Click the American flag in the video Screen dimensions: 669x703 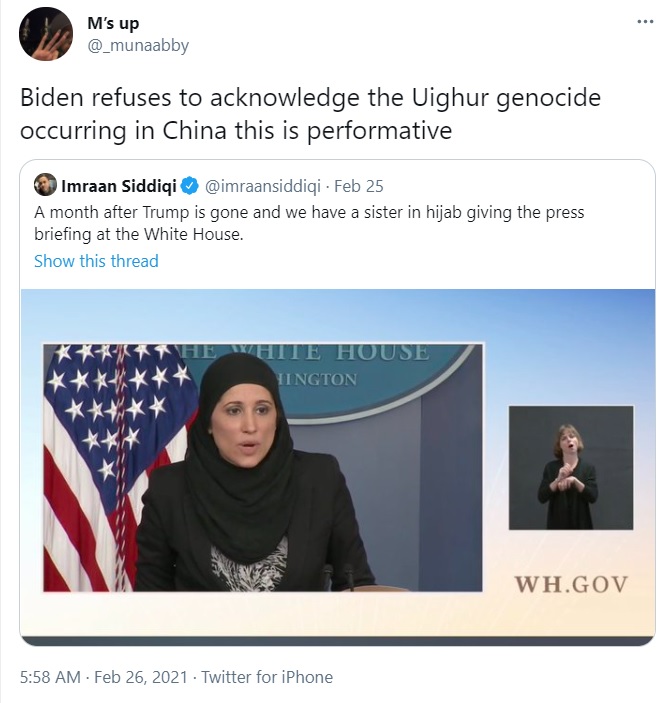coord(119,467)
